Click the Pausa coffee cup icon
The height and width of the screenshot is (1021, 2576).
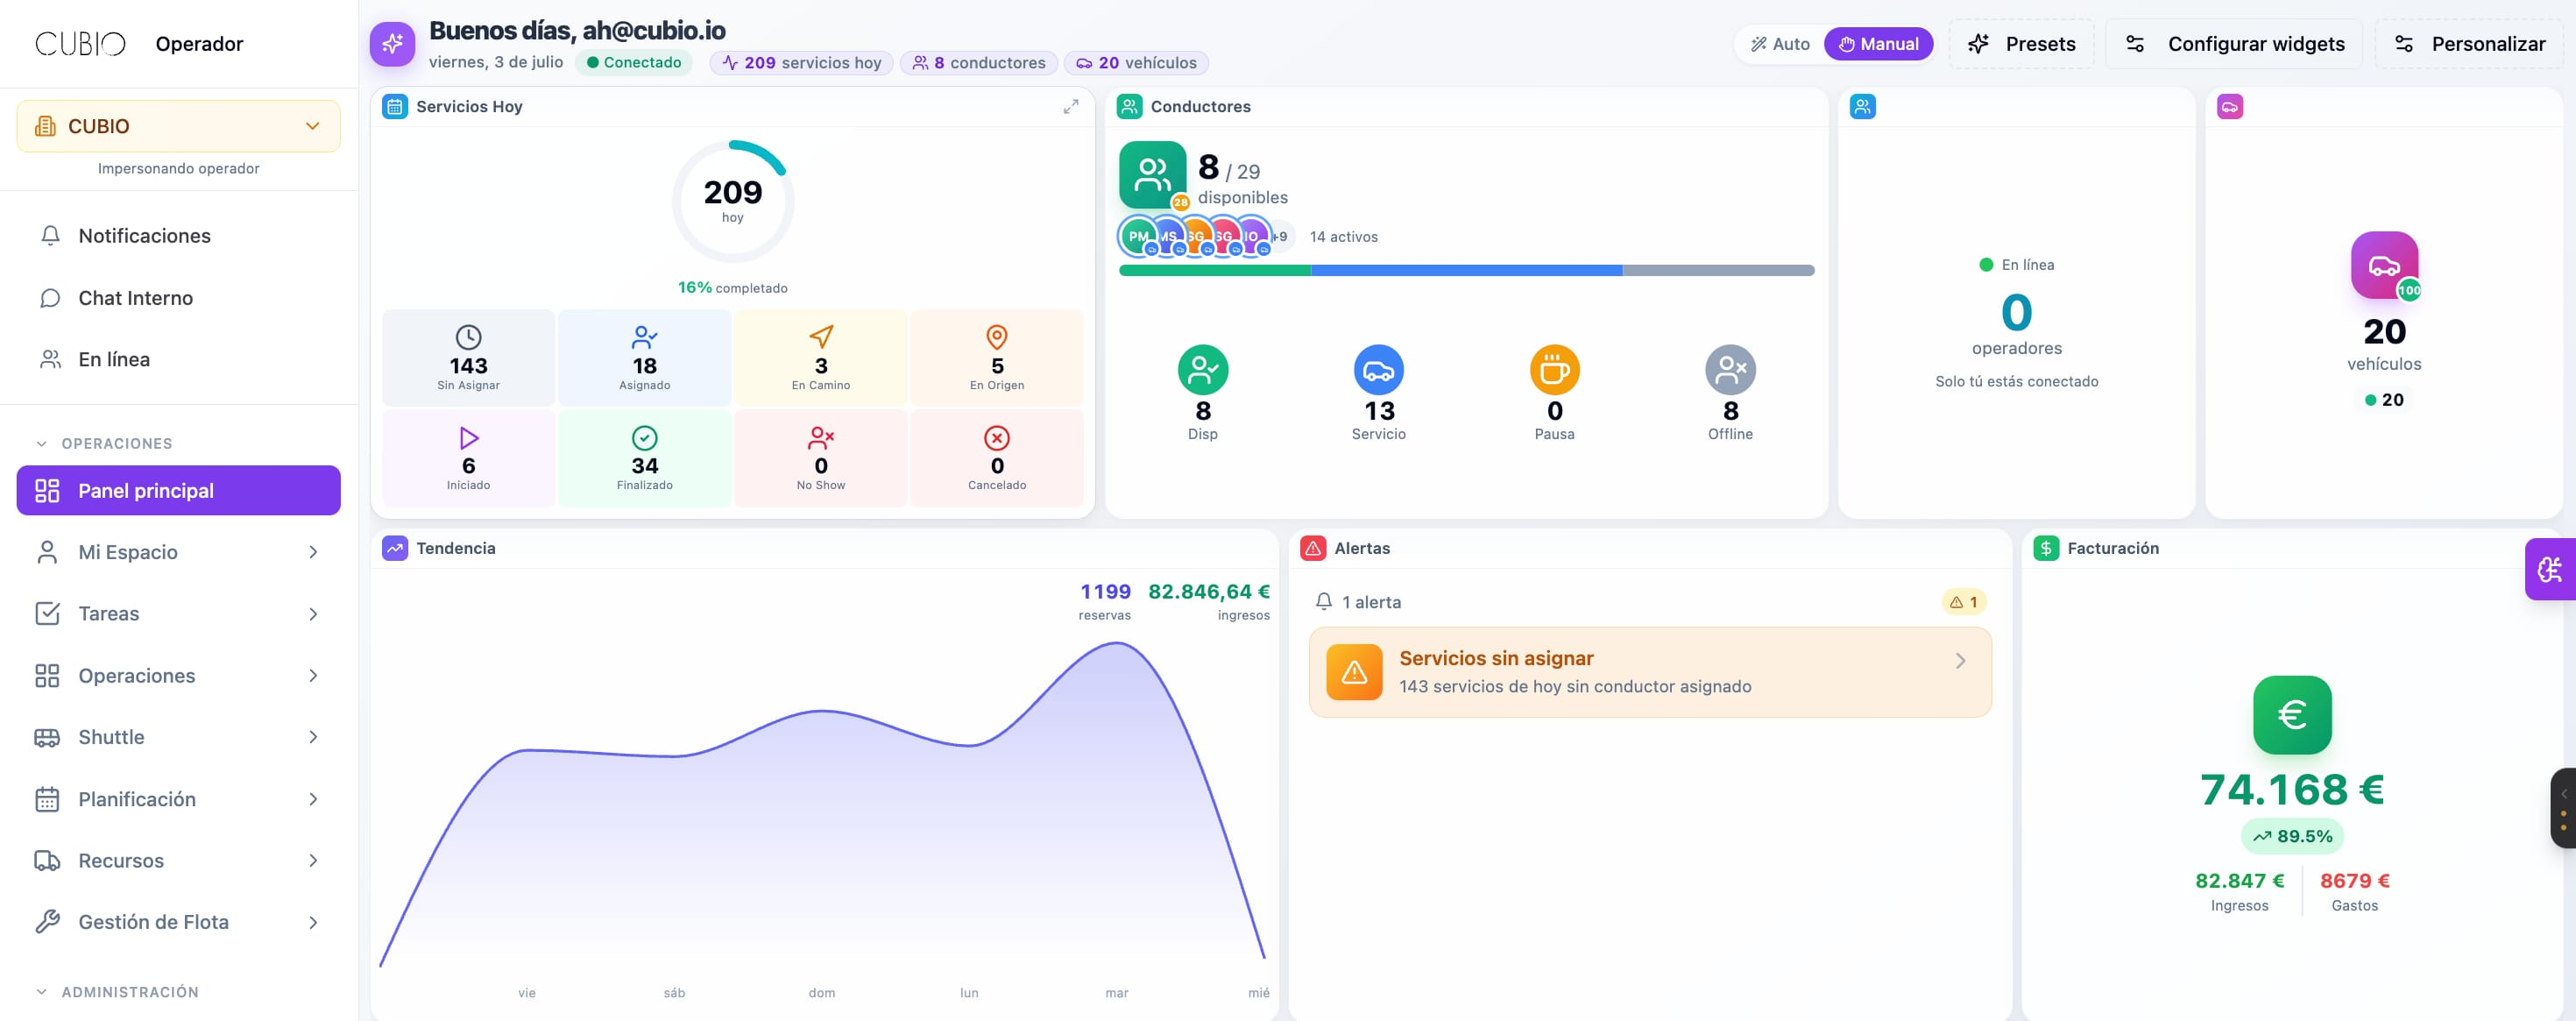[1554, 370]
